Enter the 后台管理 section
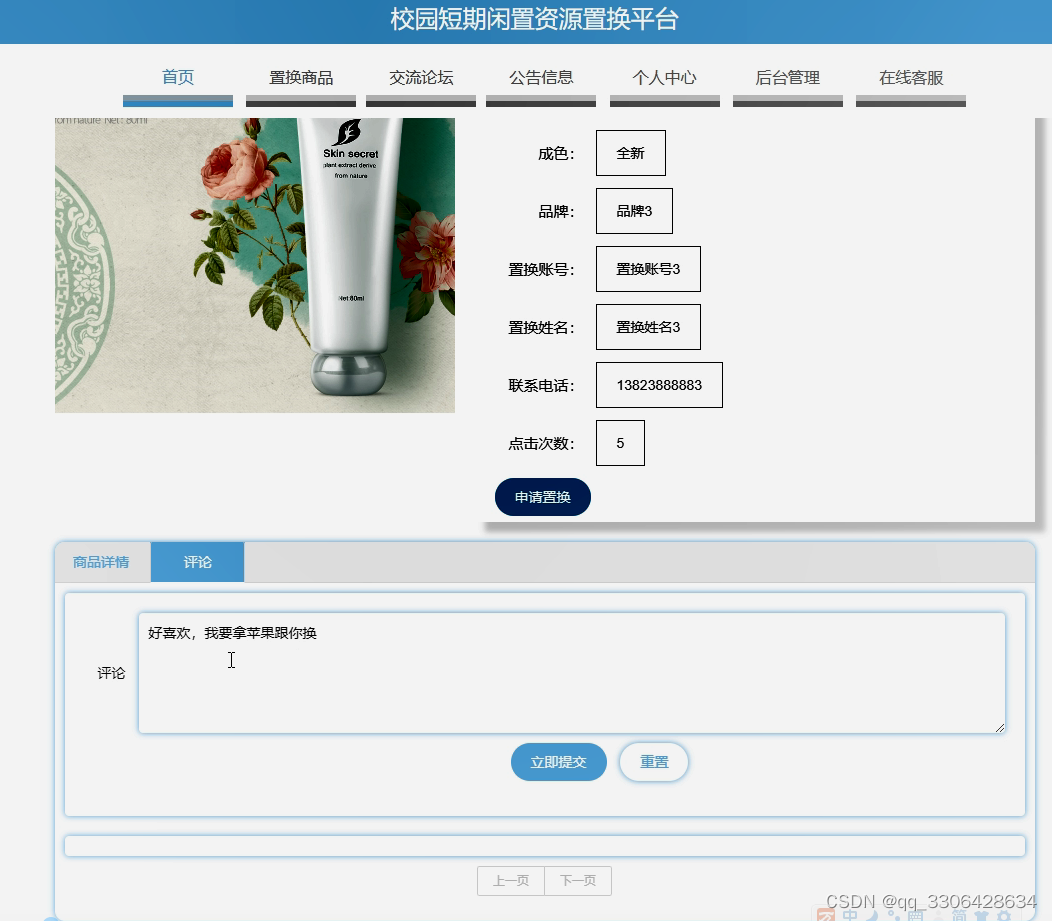1052x921 pixels. click(x=787, y=75)
